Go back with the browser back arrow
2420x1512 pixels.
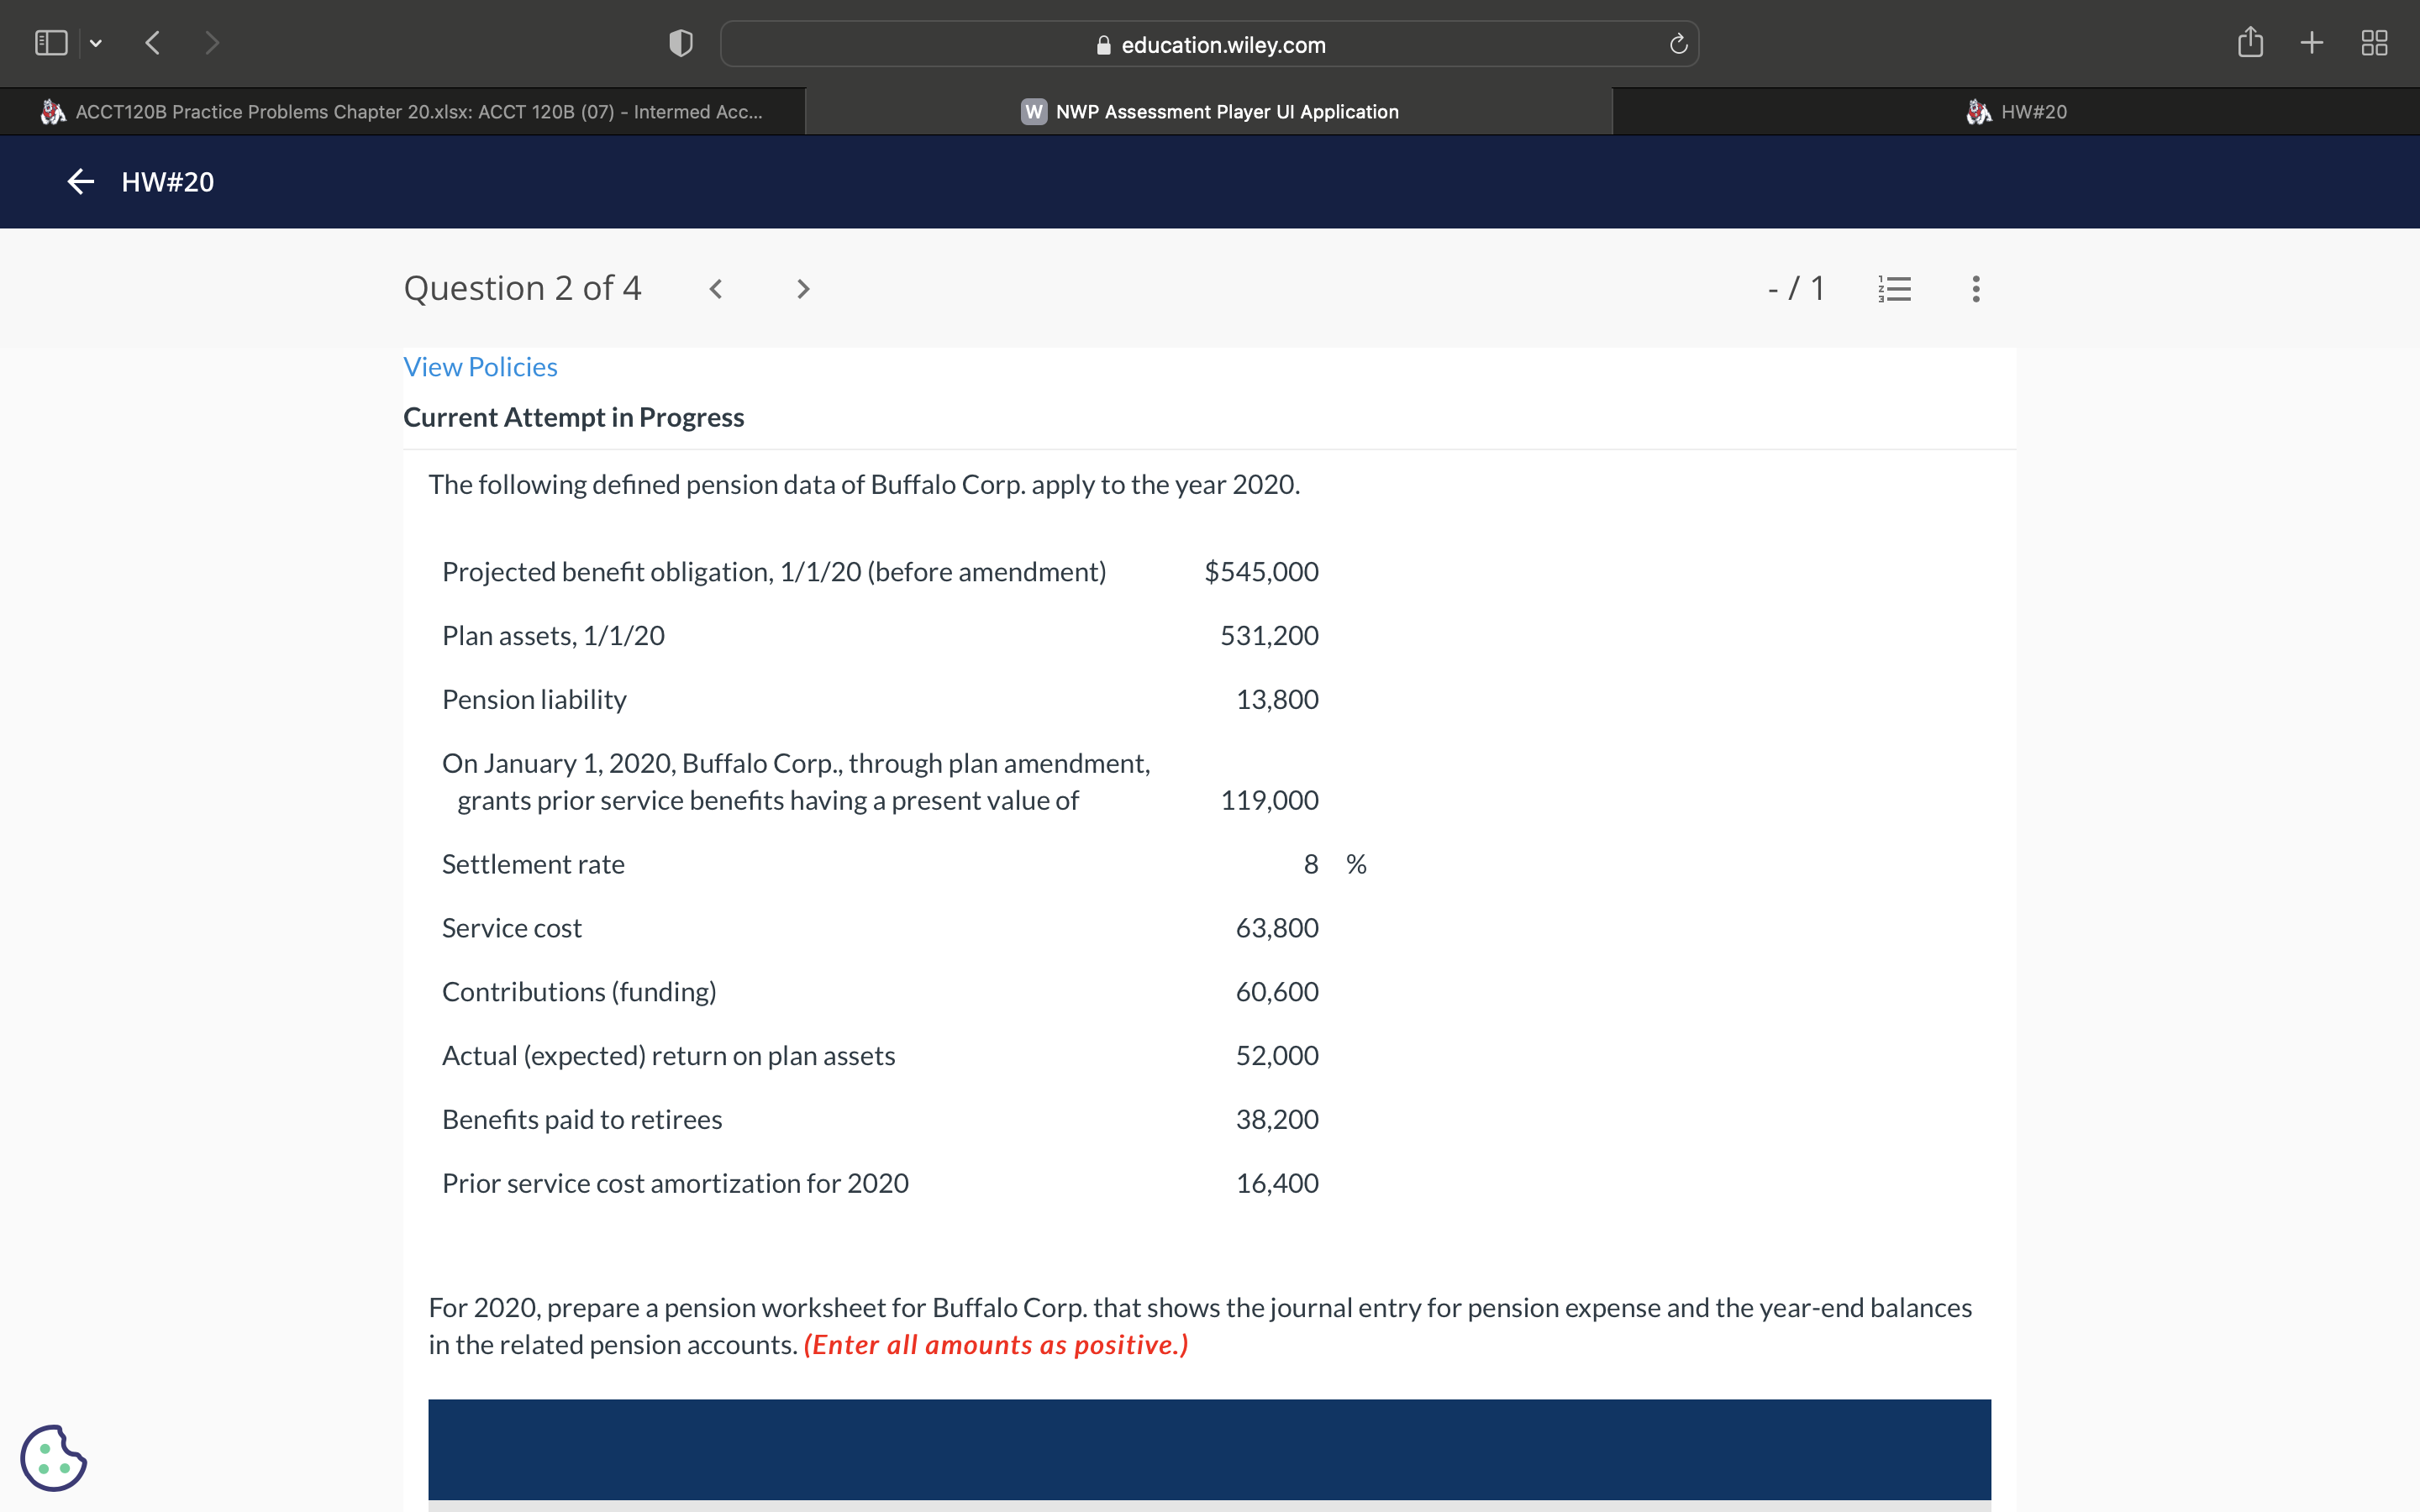click(x=152, y=43)
